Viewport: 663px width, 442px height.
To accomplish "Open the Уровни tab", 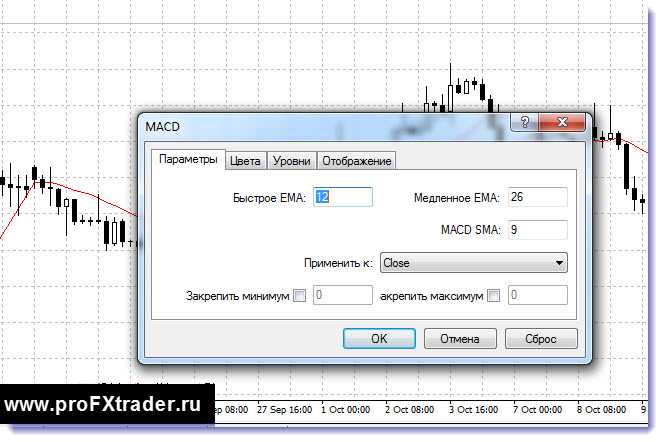I will tap(291, 161).
